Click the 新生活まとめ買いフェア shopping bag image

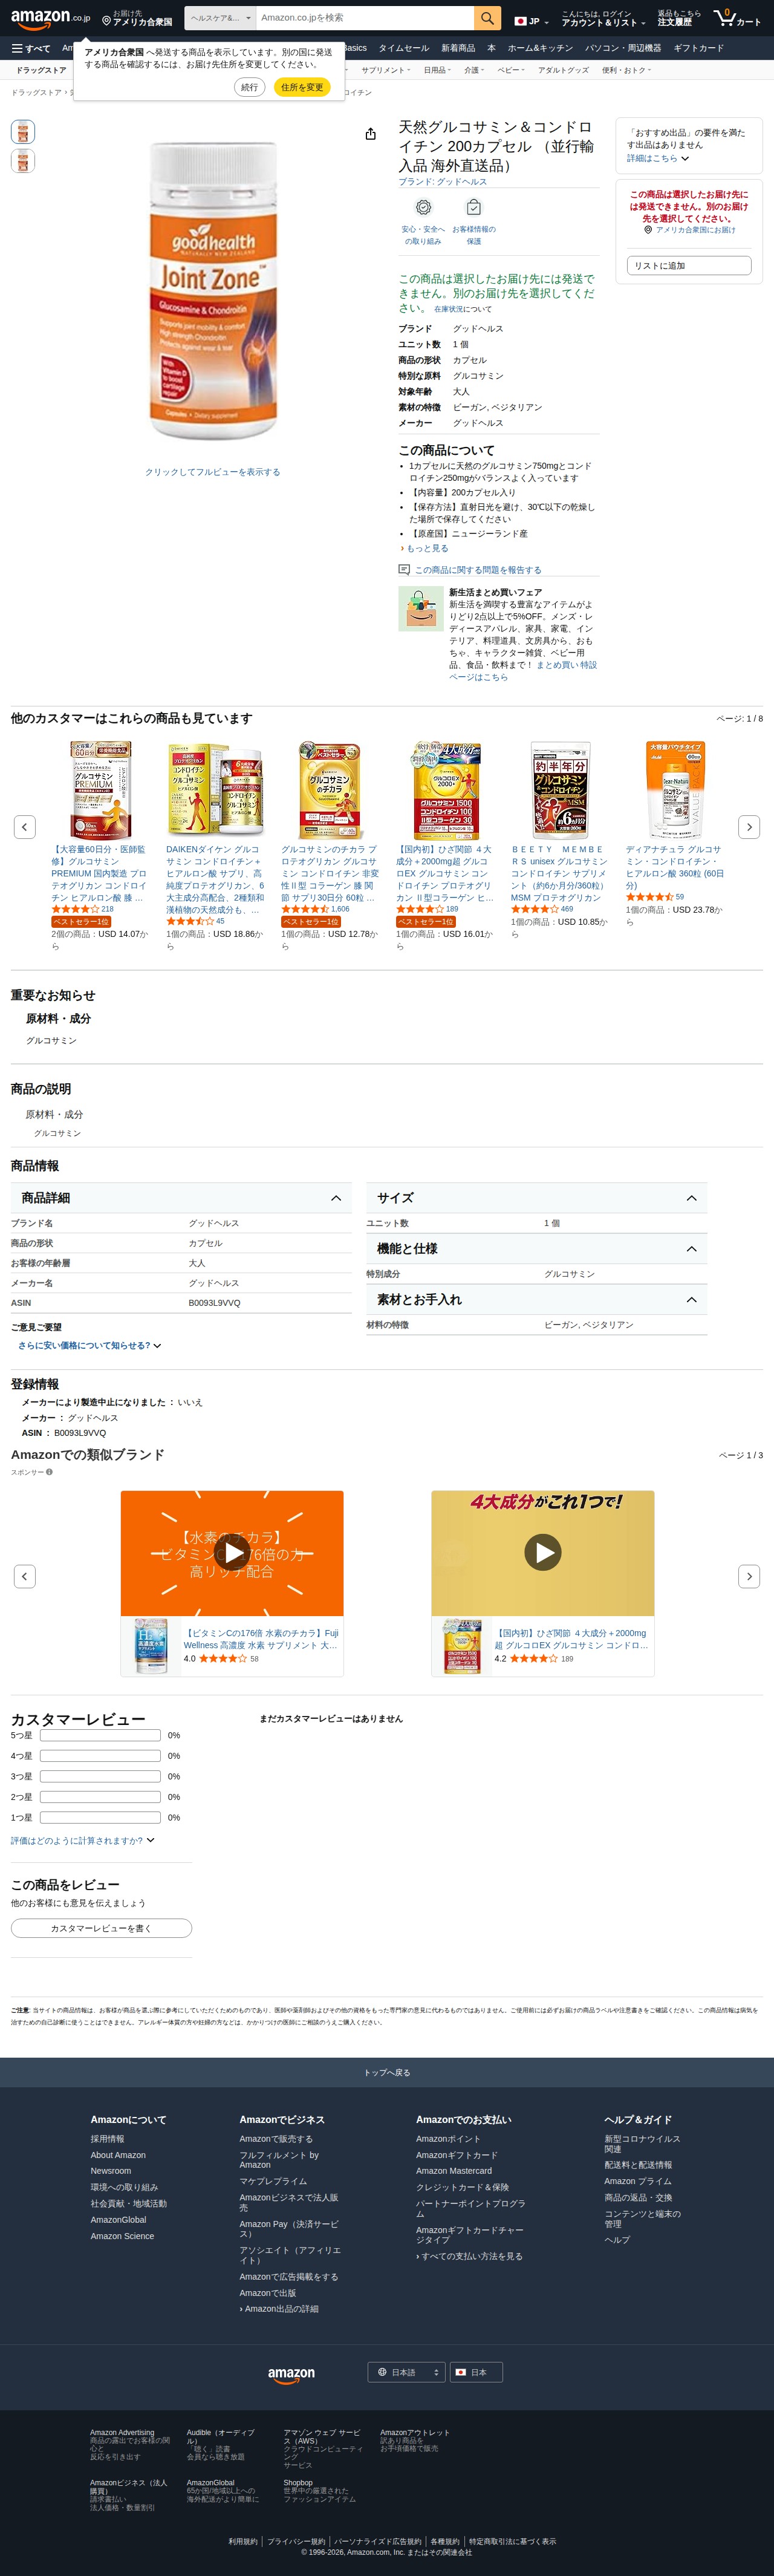[x=420, y=608]
